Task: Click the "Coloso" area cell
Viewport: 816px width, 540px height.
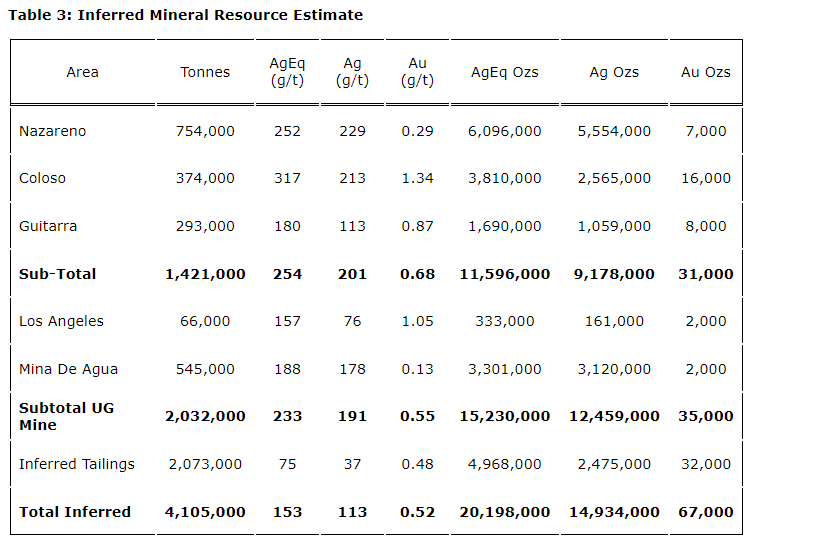Action: (x=42, y=178)
